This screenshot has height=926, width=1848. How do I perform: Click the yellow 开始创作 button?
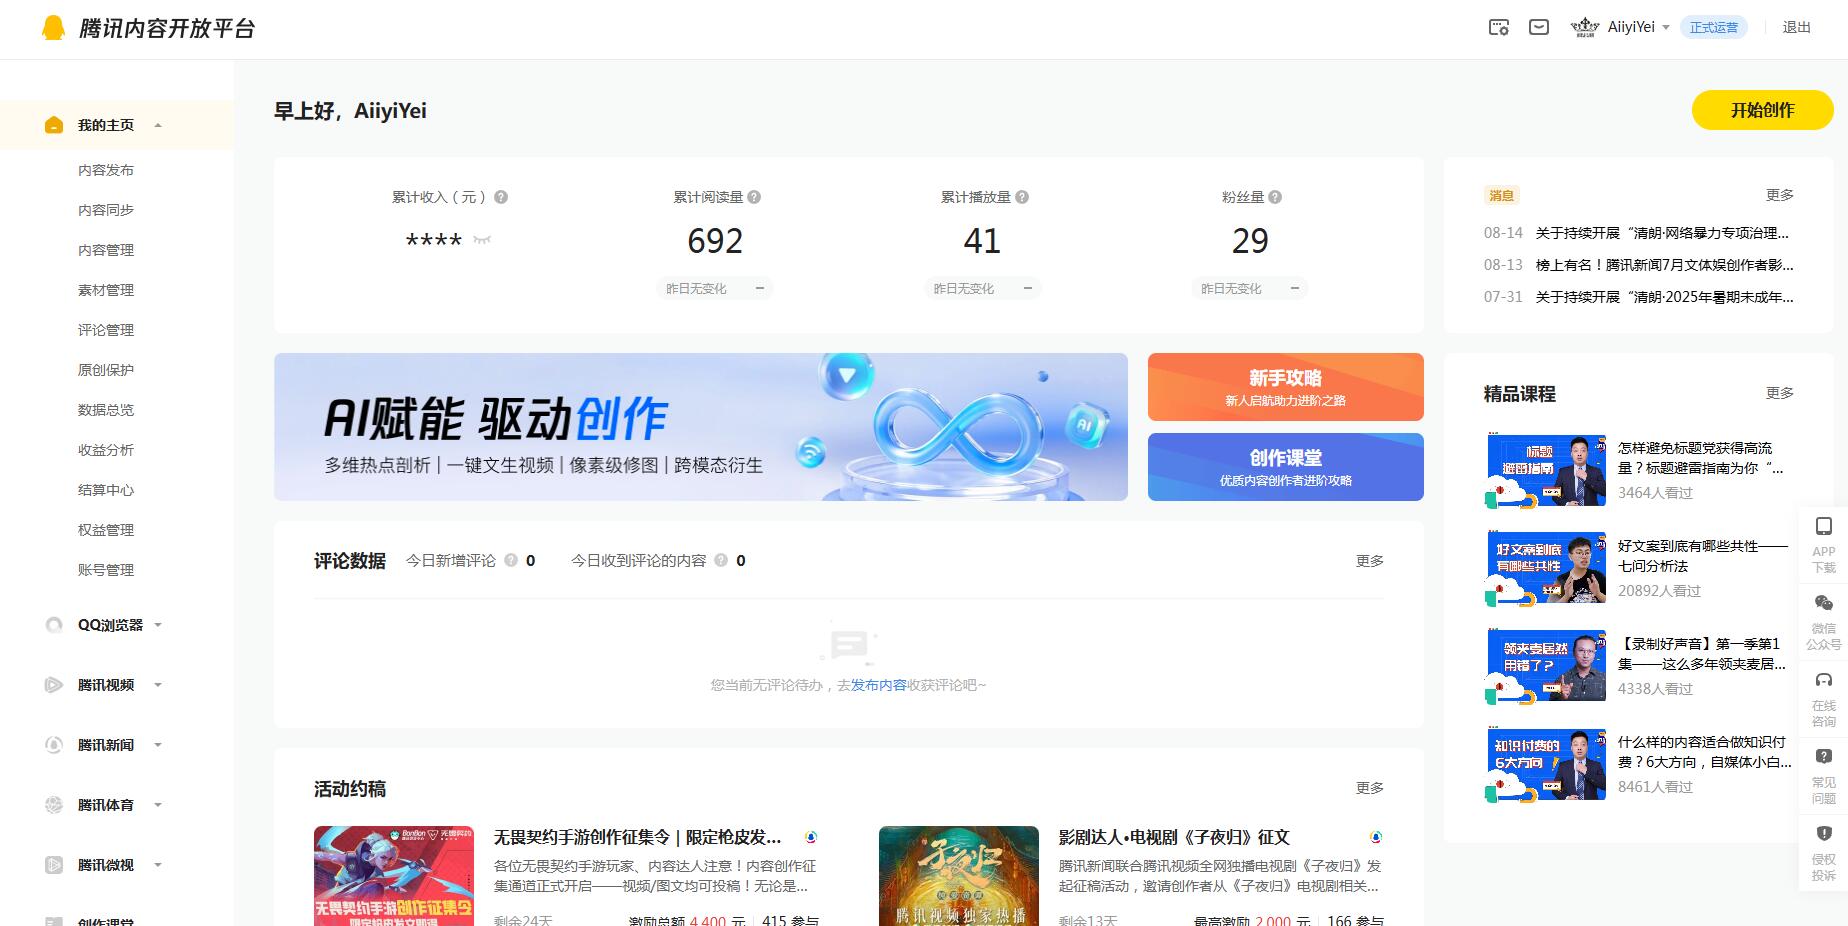click(1762, 110)
